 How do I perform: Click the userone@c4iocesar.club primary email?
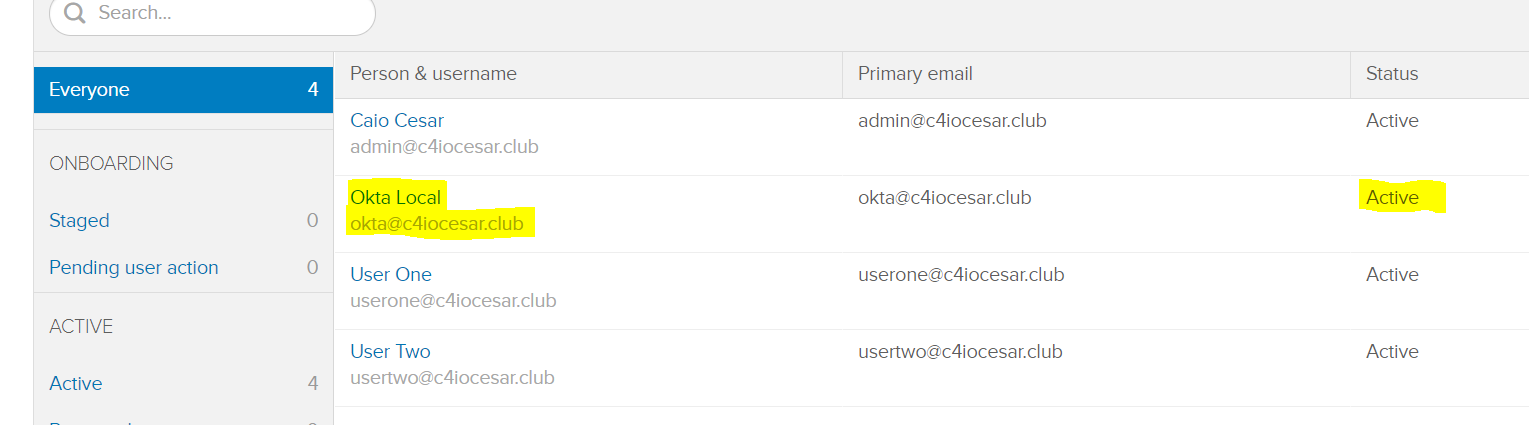[960, 274]
